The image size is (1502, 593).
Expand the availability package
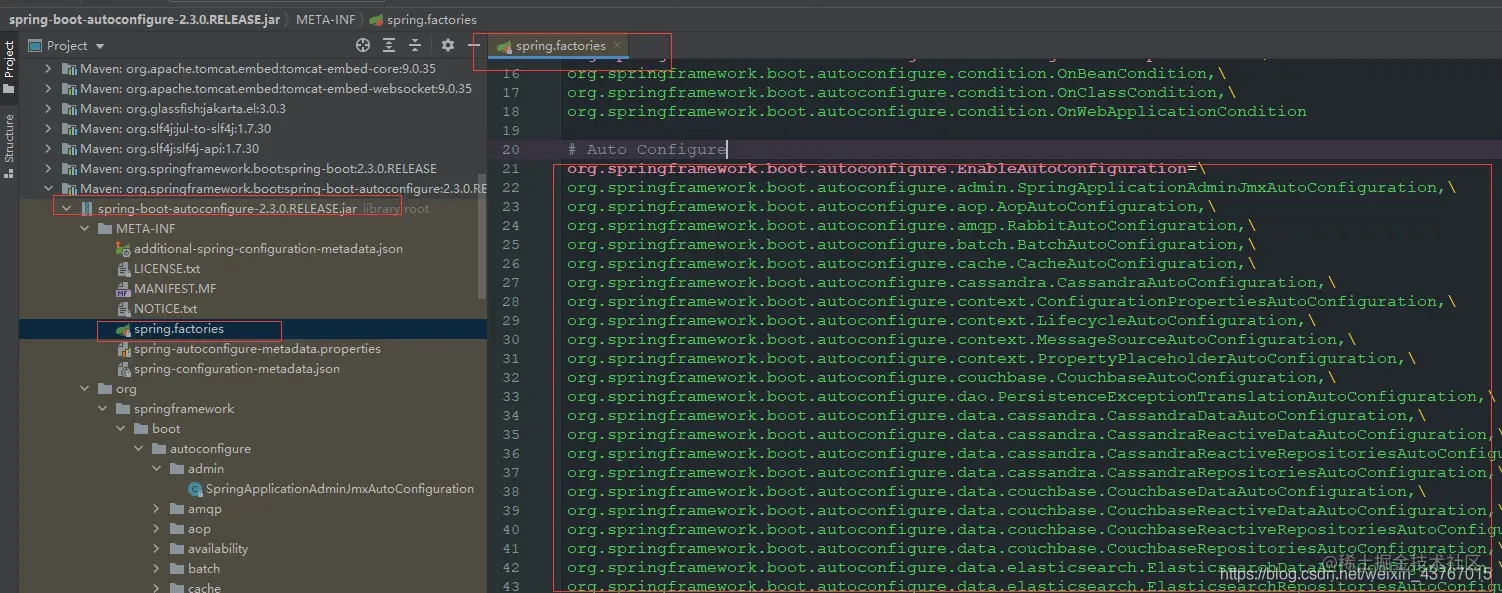click(156, 549)
